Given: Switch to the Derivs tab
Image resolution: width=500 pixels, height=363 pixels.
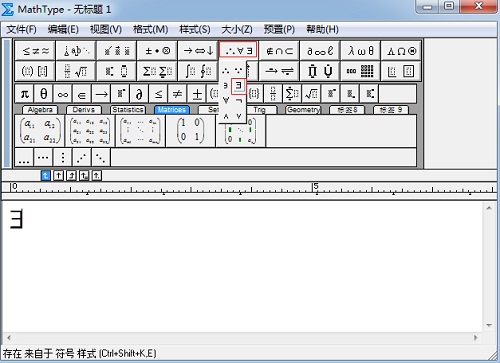Looking at the screenshot, I should [84, 110].
